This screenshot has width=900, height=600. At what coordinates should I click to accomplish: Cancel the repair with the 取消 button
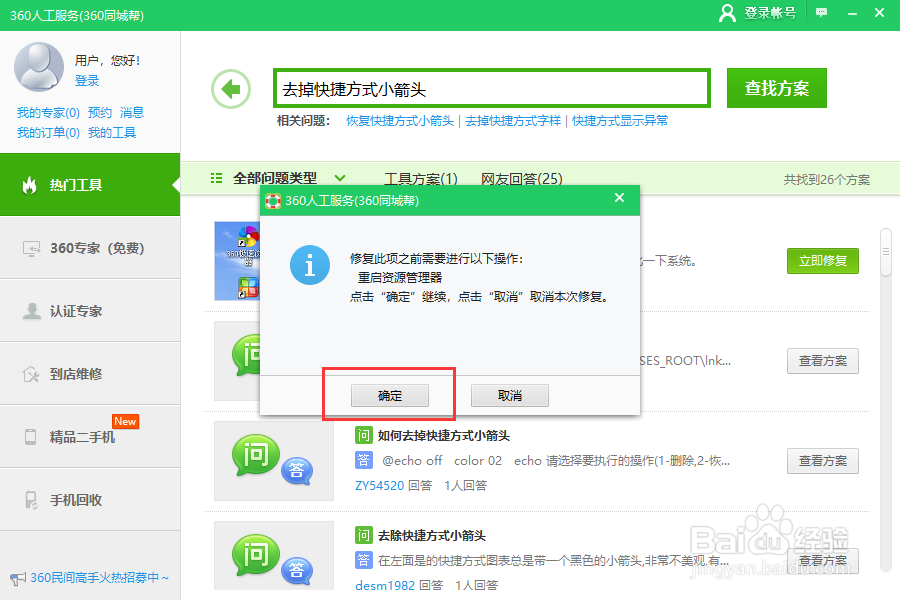(509, 395)
